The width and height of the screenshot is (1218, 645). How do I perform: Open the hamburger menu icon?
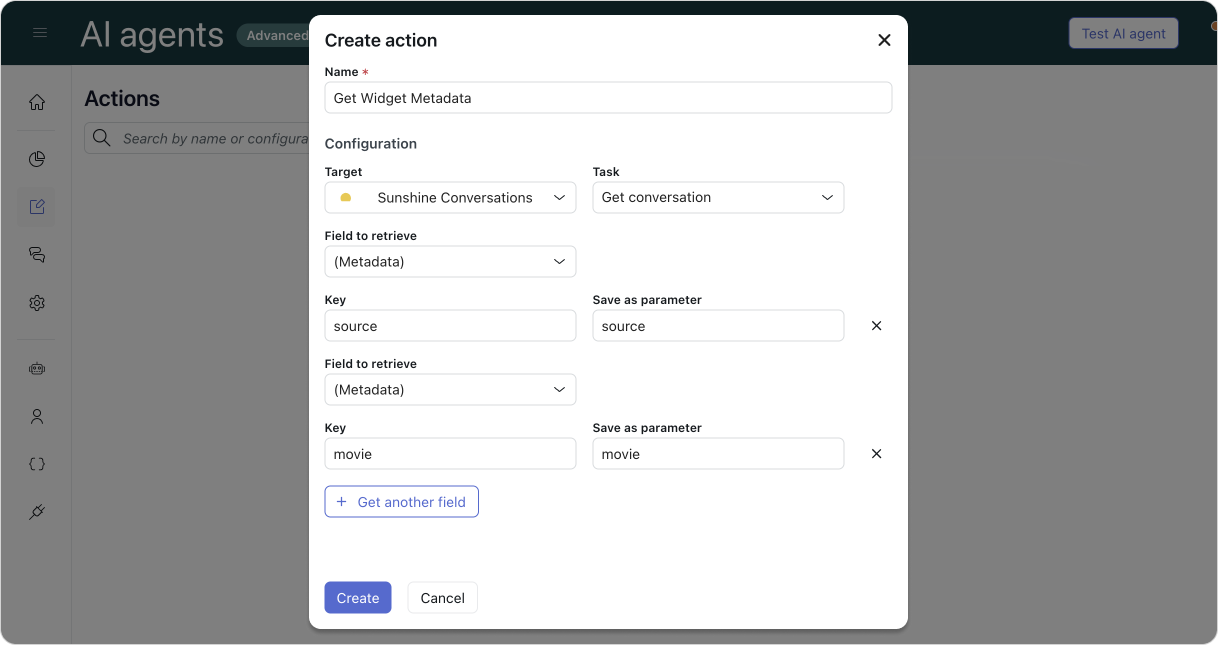40,33
